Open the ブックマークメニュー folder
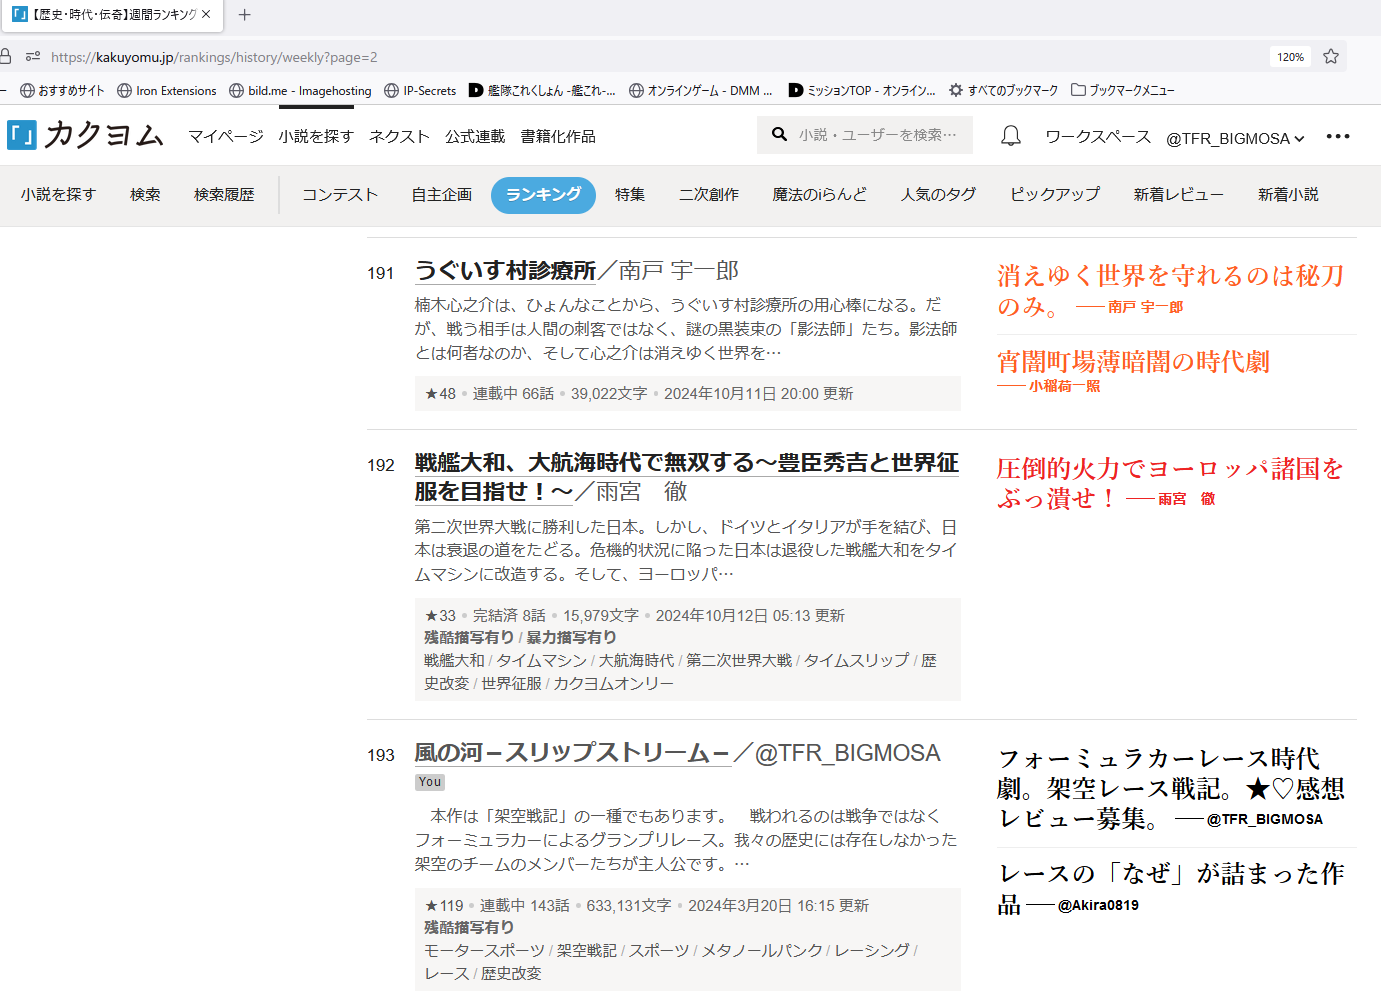 click(x=1122, y=90)
